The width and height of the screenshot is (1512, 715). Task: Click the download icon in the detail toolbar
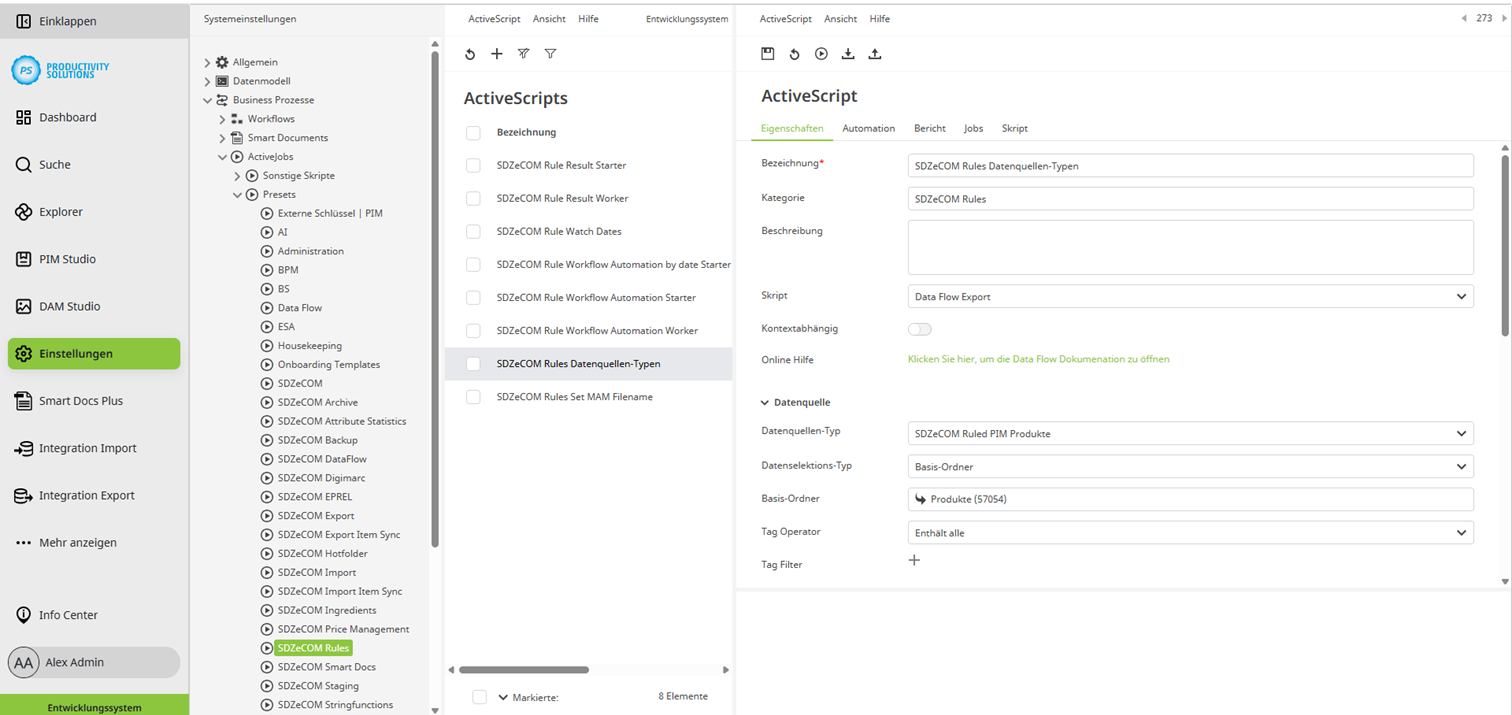click(x=847, y=53)
